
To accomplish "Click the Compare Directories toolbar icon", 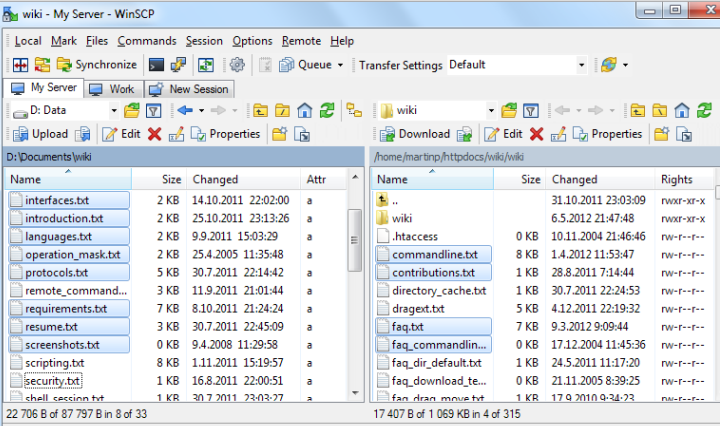I will [x=20, y=65].
